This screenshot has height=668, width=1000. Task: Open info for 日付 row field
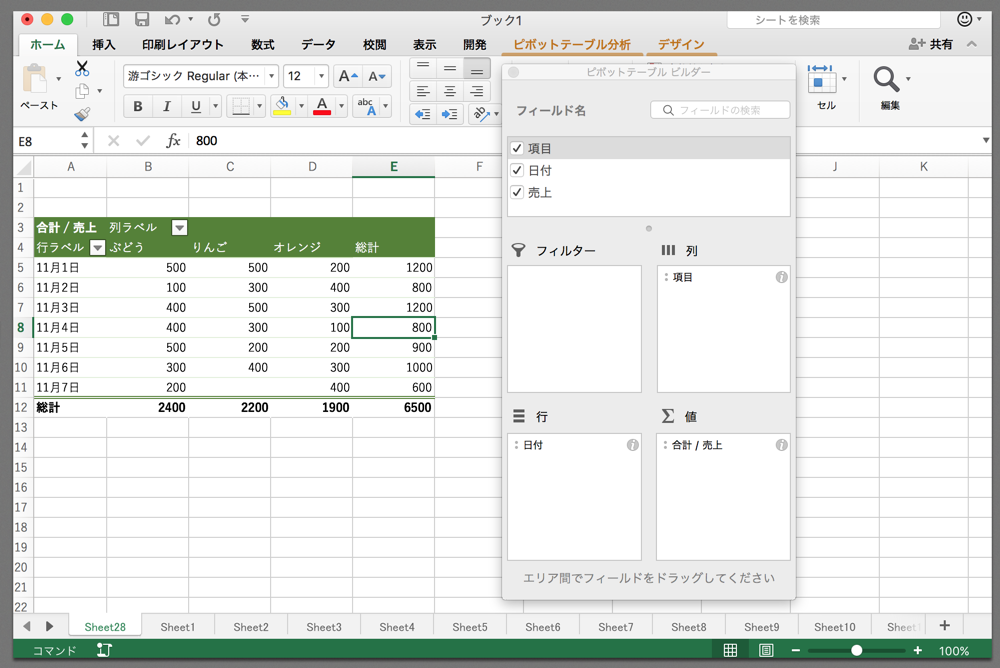(x=633, y=445)
